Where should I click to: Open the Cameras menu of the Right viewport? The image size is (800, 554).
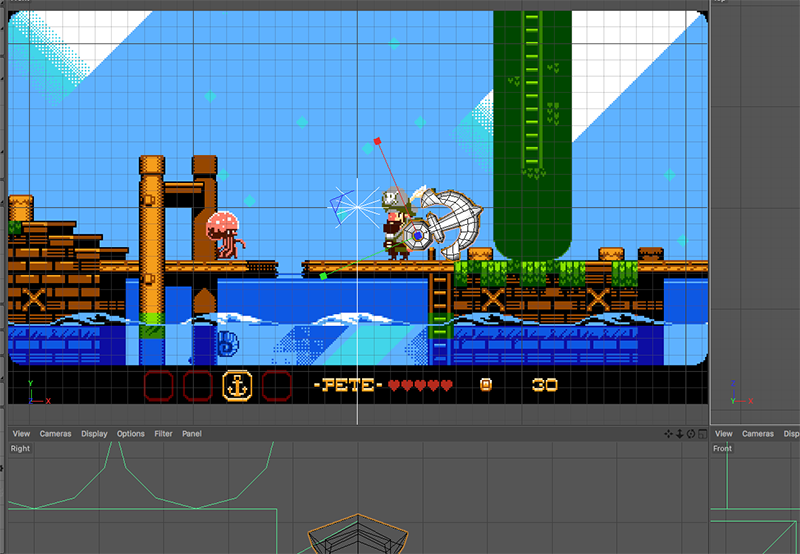tap(56, 434)
